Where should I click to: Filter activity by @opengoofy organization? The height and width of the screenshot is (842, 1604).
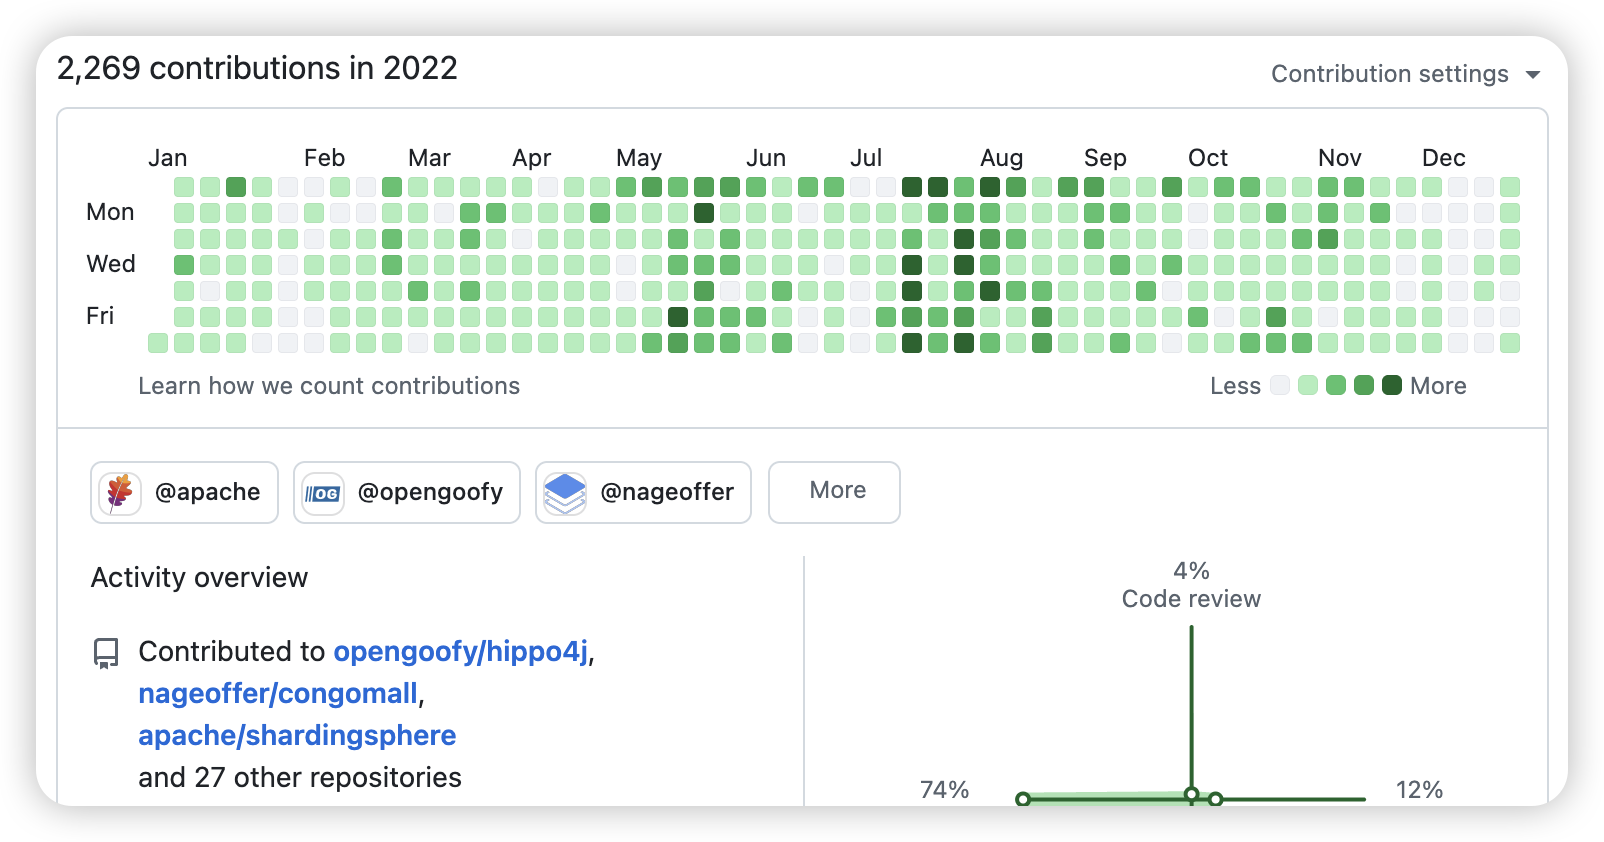click(407, 492)
